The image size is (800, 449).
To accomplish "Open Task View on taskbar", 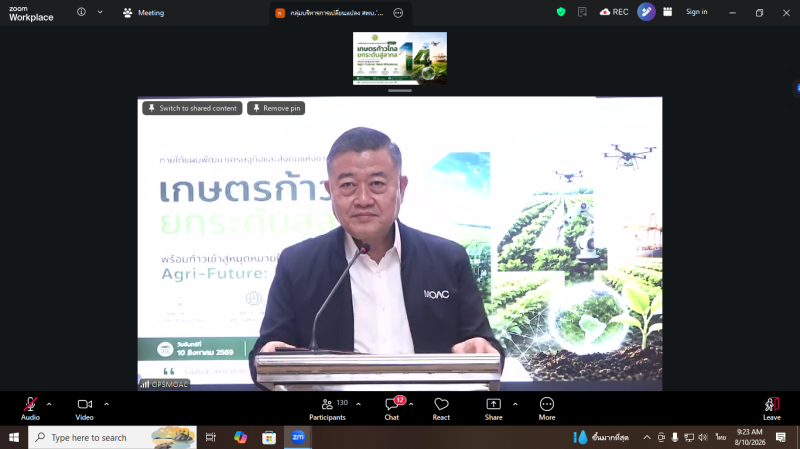I will click(x=211, y=437).
